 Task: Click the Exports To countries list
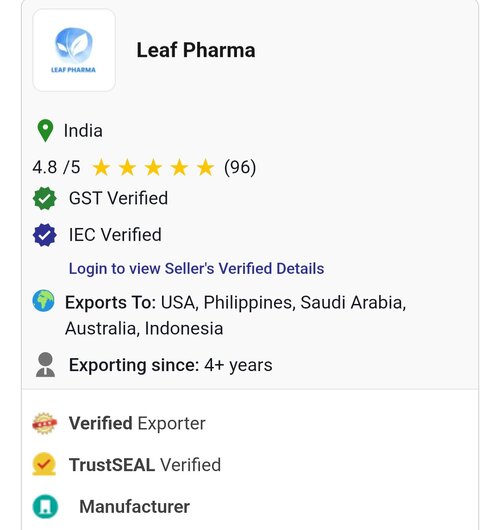[235, 315]
